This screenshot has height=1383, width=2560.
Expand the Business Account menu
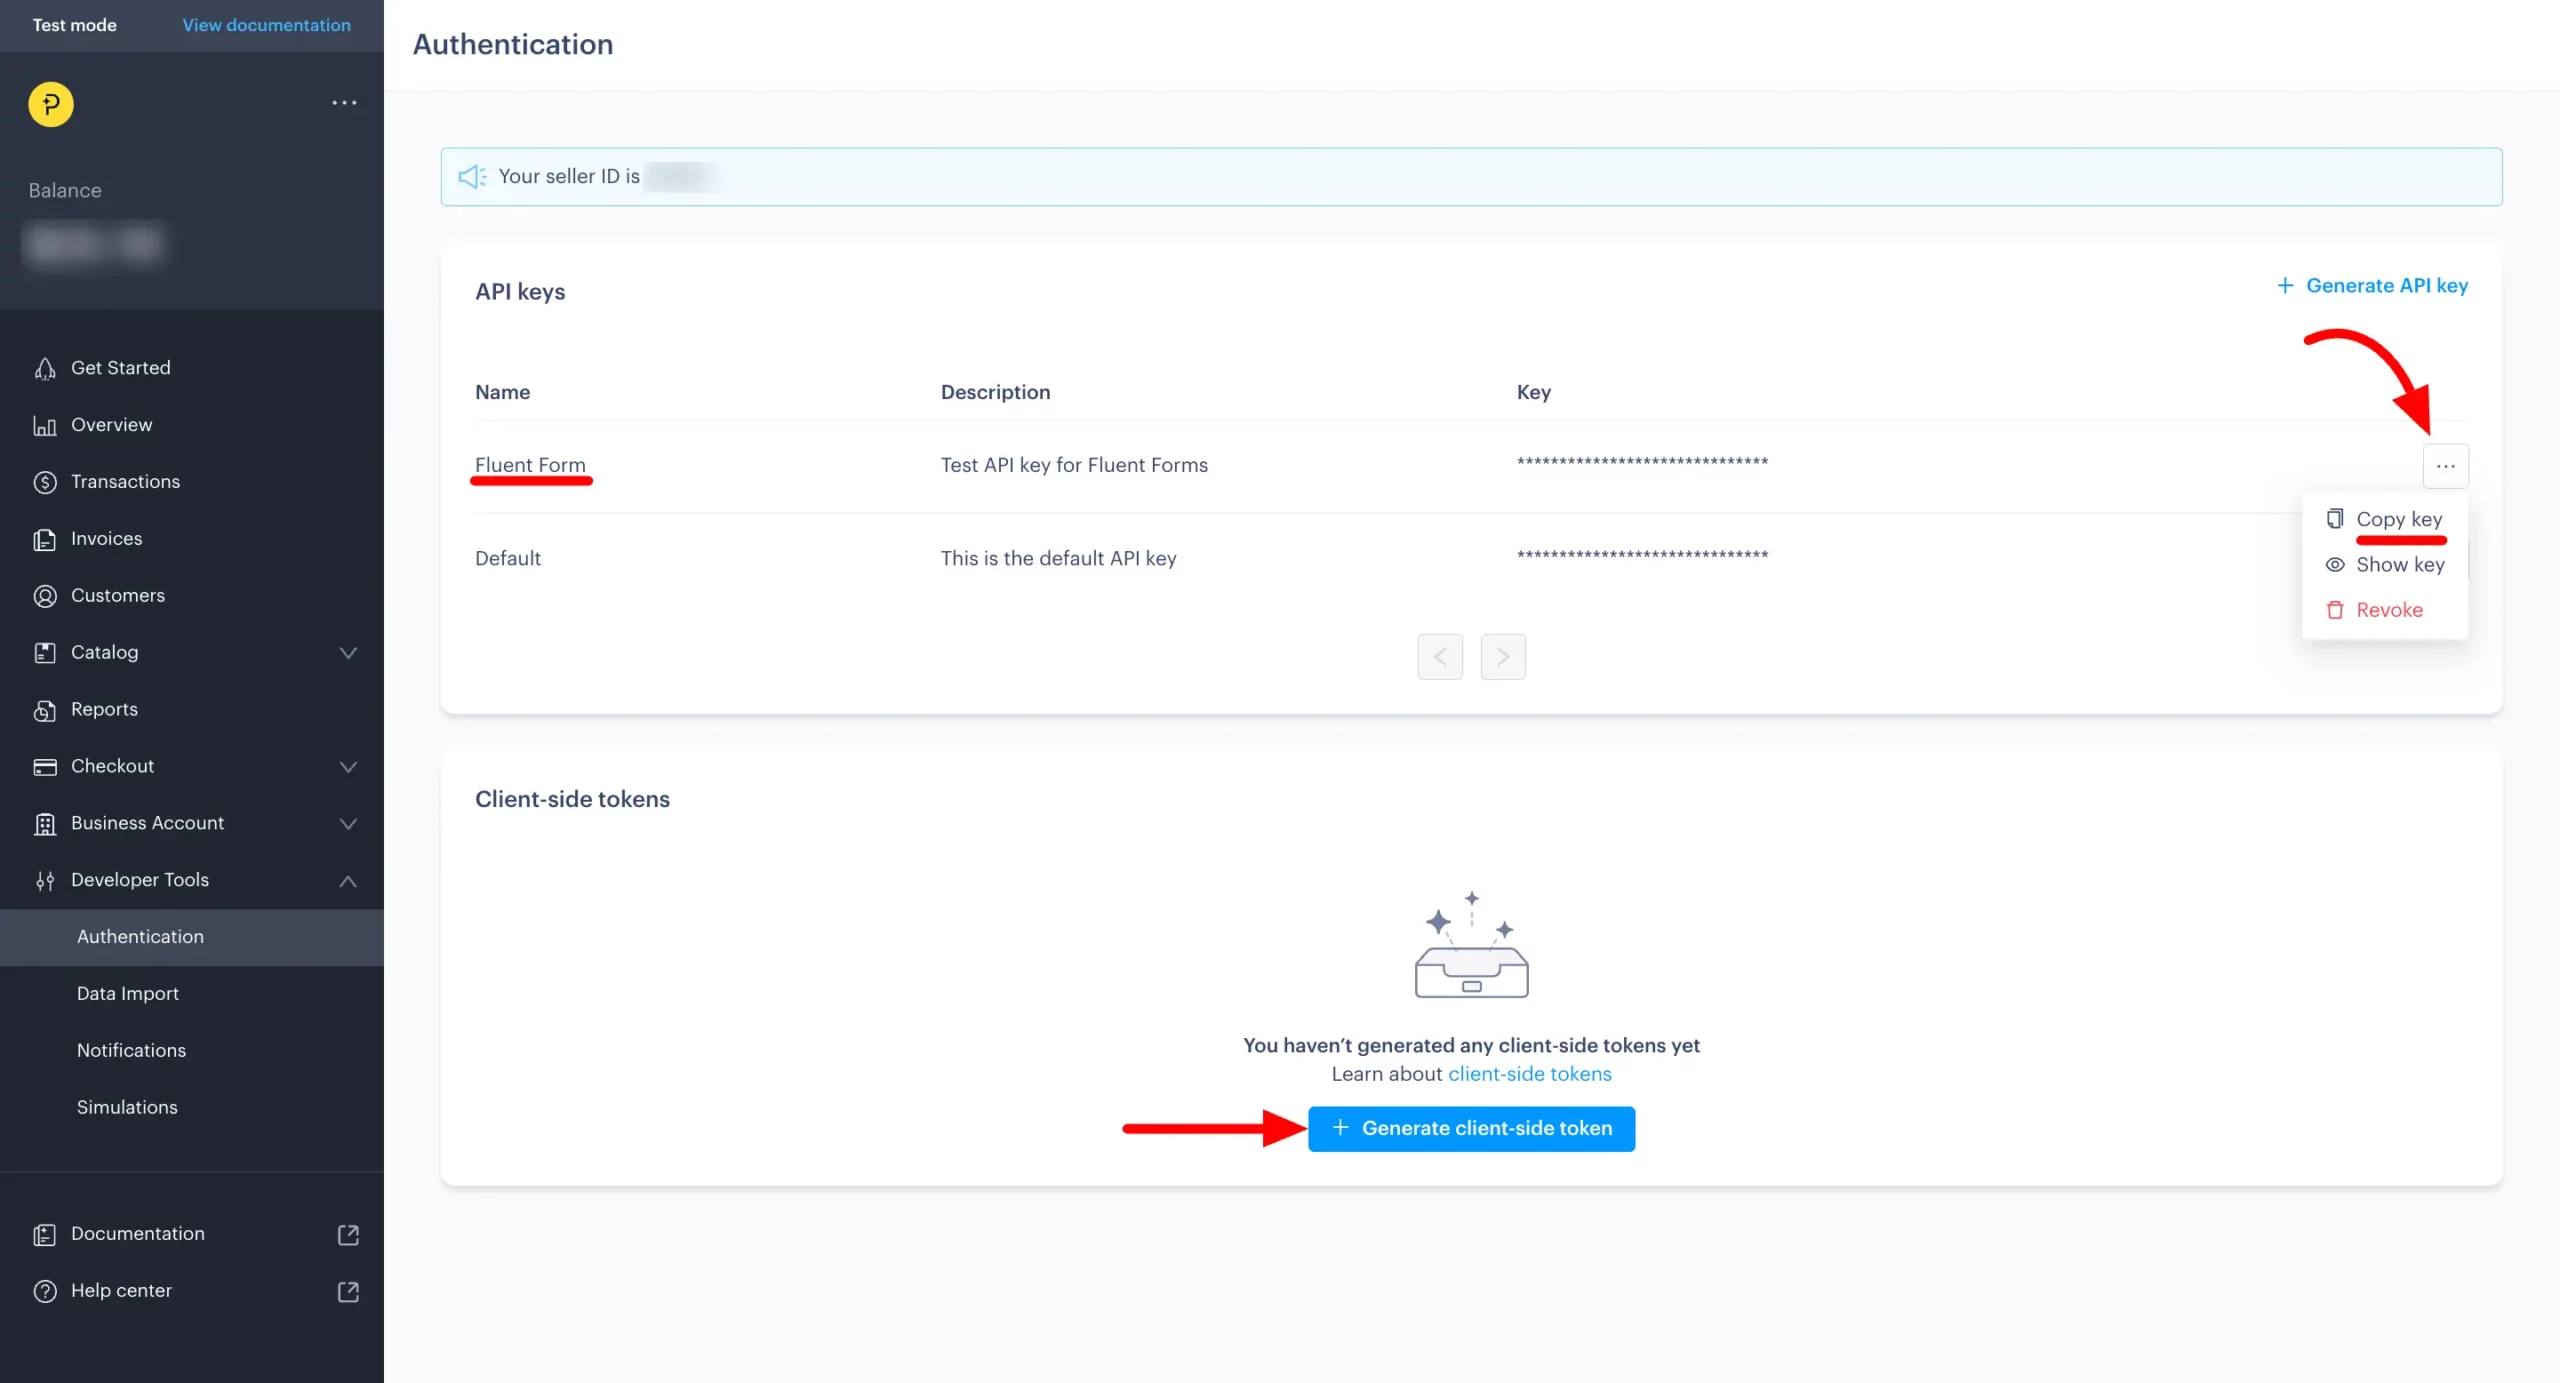point(348,824)
